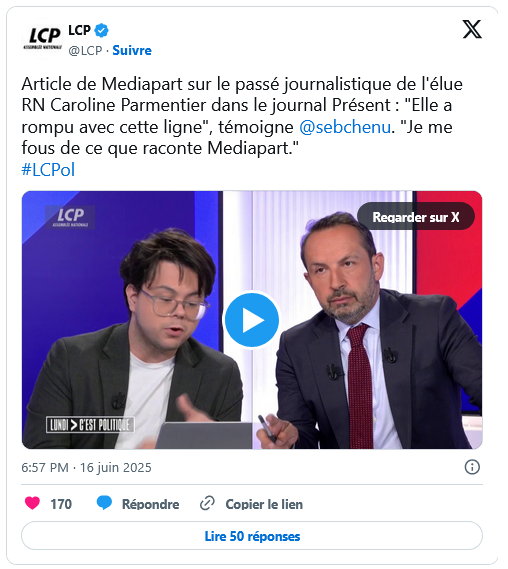Click the chain link icon
The image size is (508, 569).
coord(208,503)
